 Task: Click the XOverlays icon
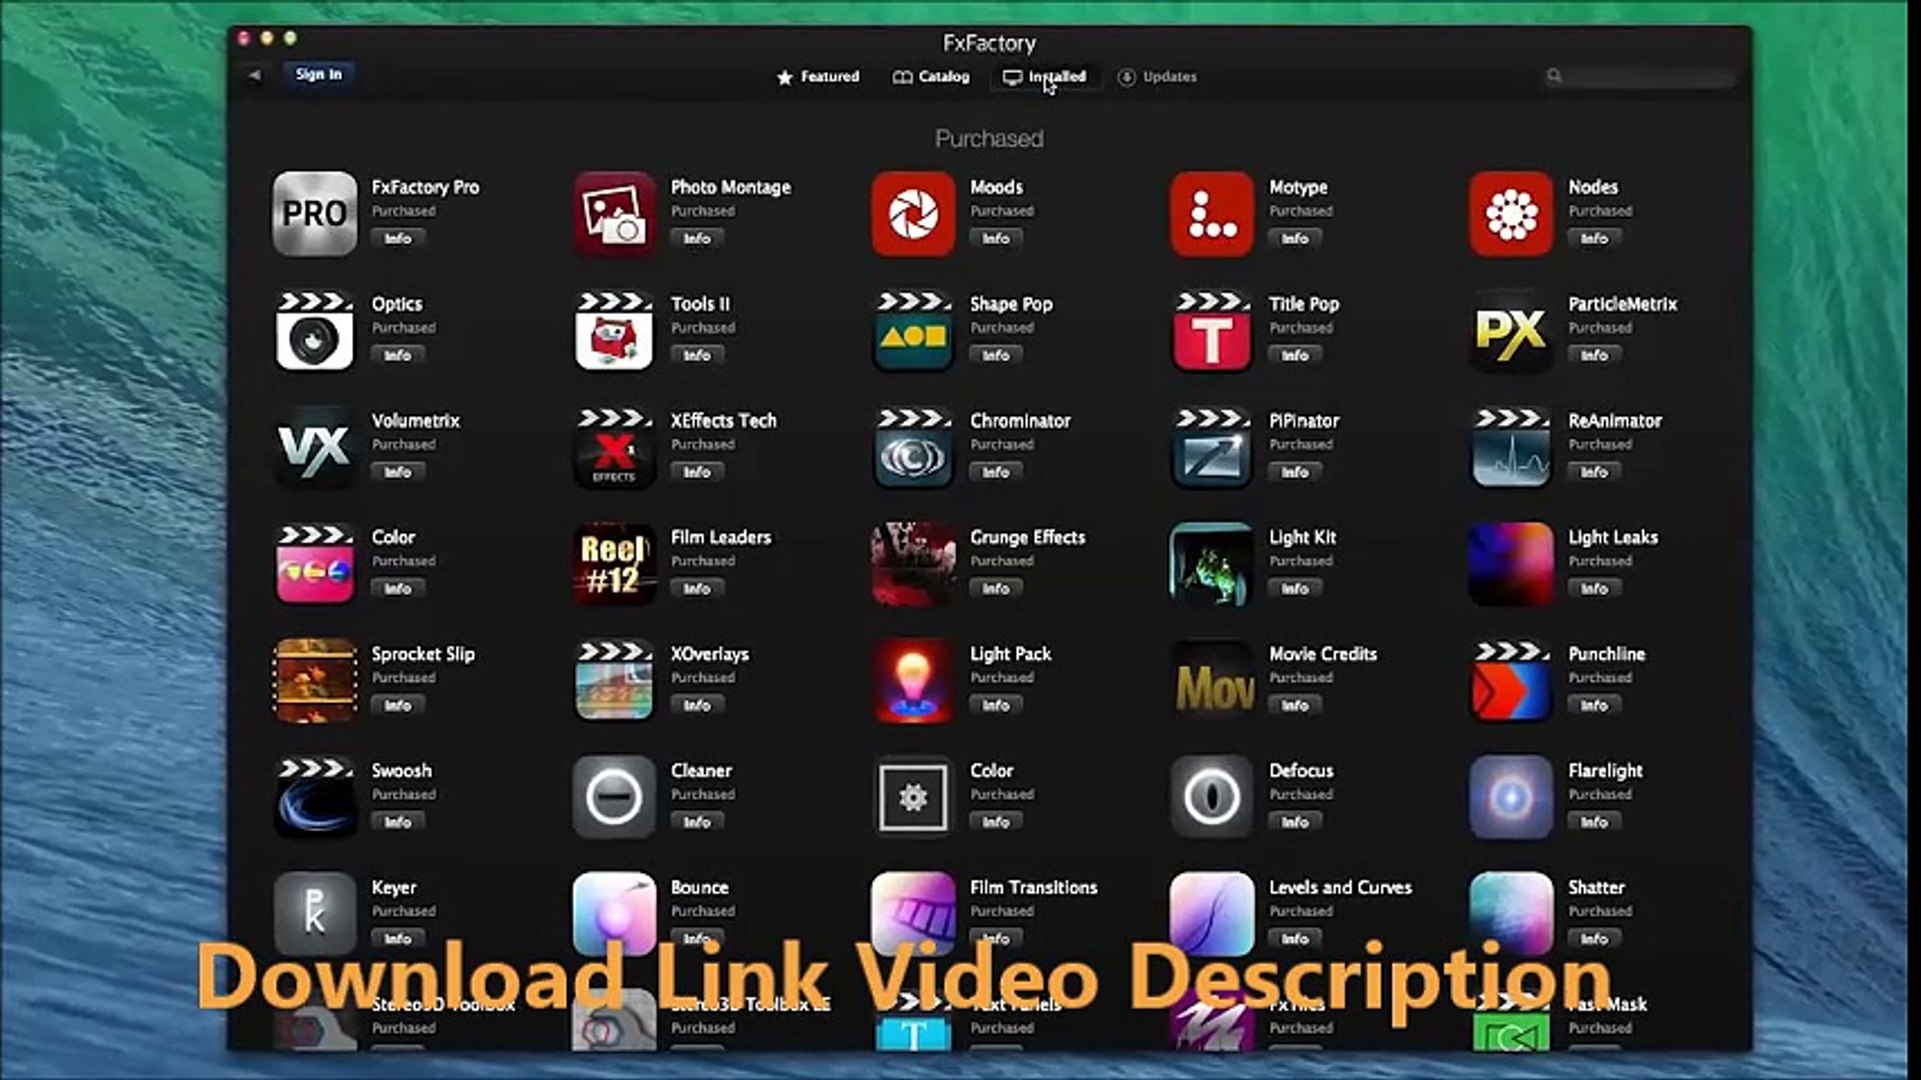[x=614, y=680]
